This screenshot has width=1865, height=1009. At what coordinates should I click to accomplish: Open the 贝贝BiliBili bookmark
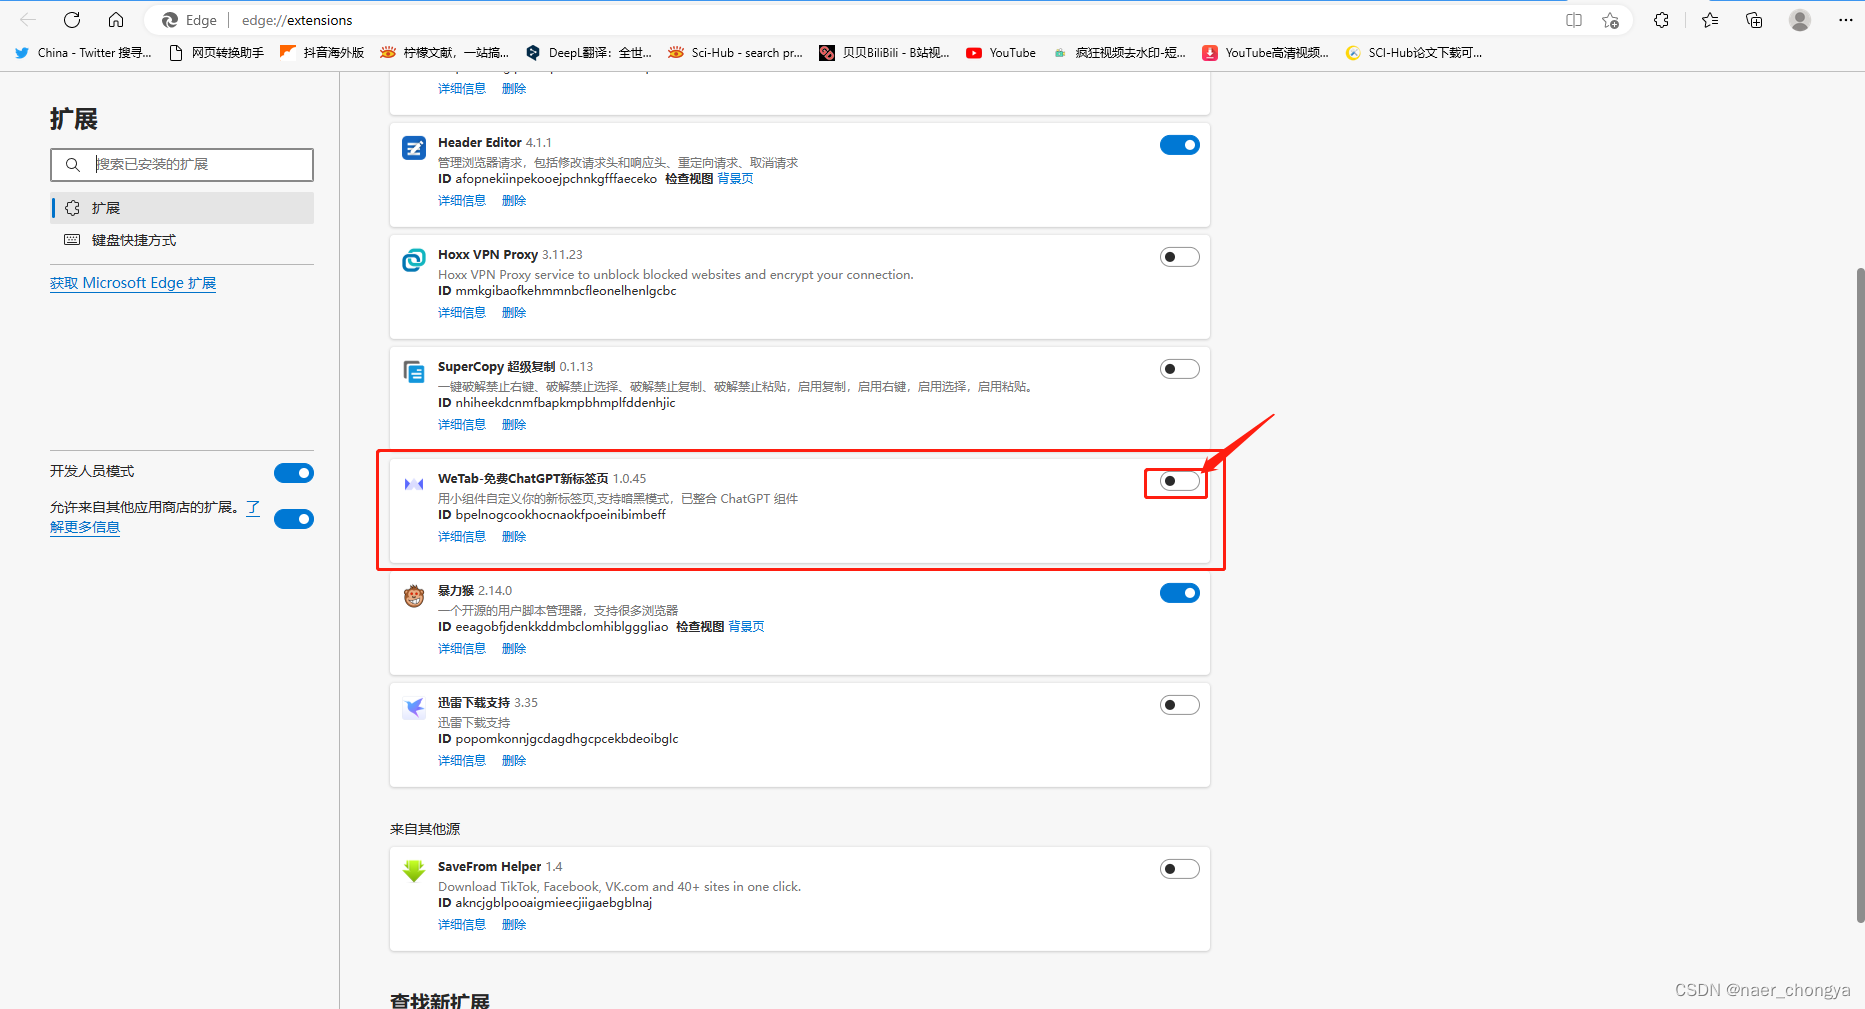click(x=884, y=53)
